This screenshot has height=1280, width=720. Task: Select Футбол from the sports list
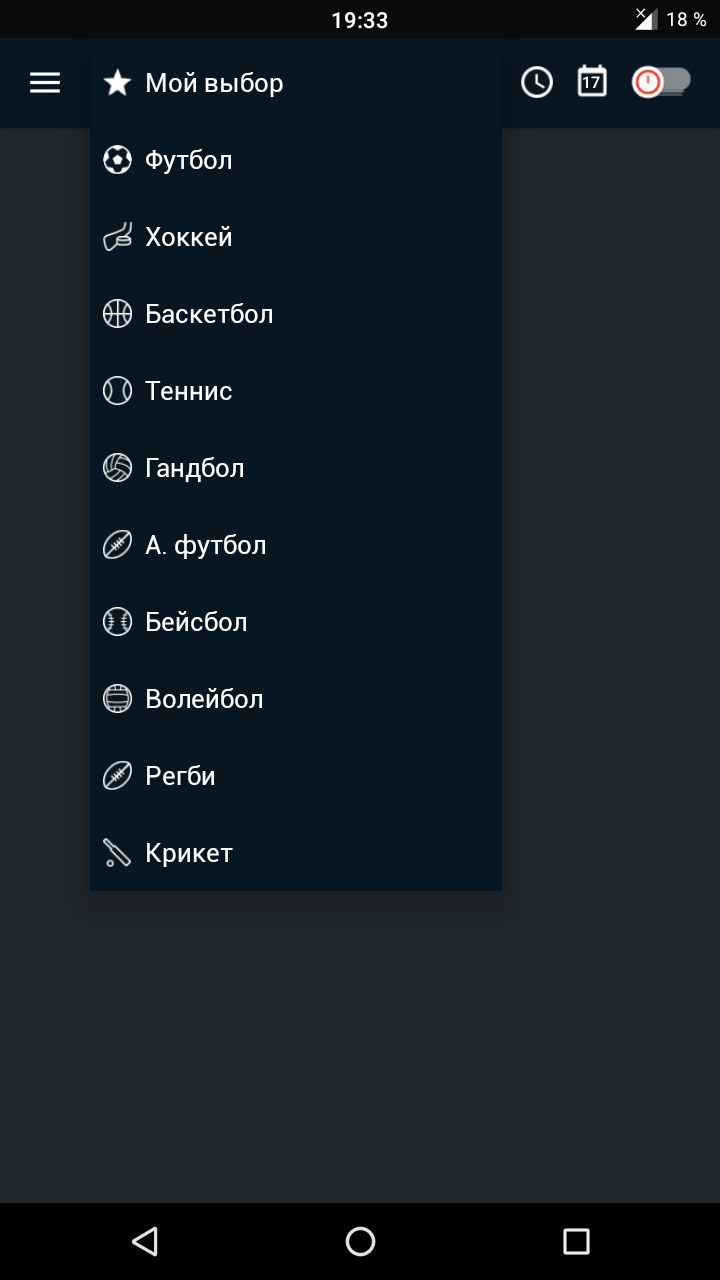(296, 160)
